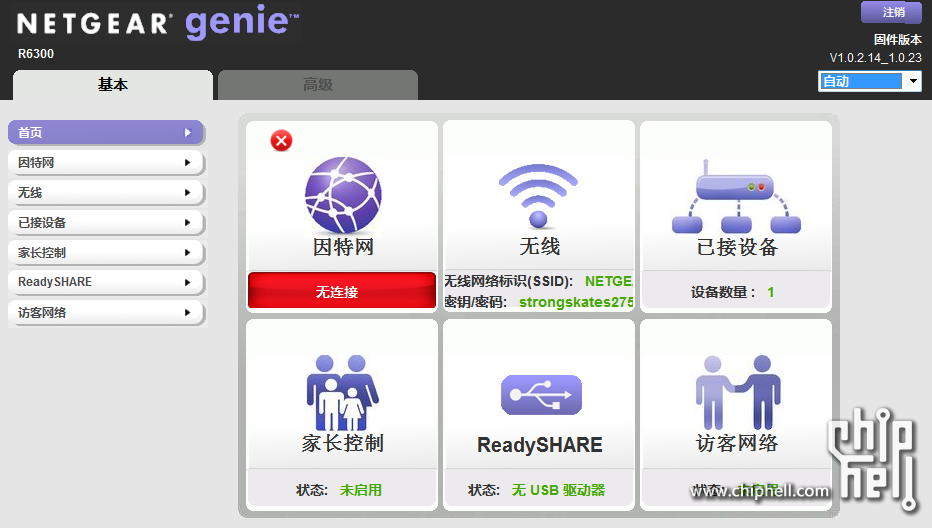
Task: Open 已接设备 in the sidebar menu
Action: (106, 222)
